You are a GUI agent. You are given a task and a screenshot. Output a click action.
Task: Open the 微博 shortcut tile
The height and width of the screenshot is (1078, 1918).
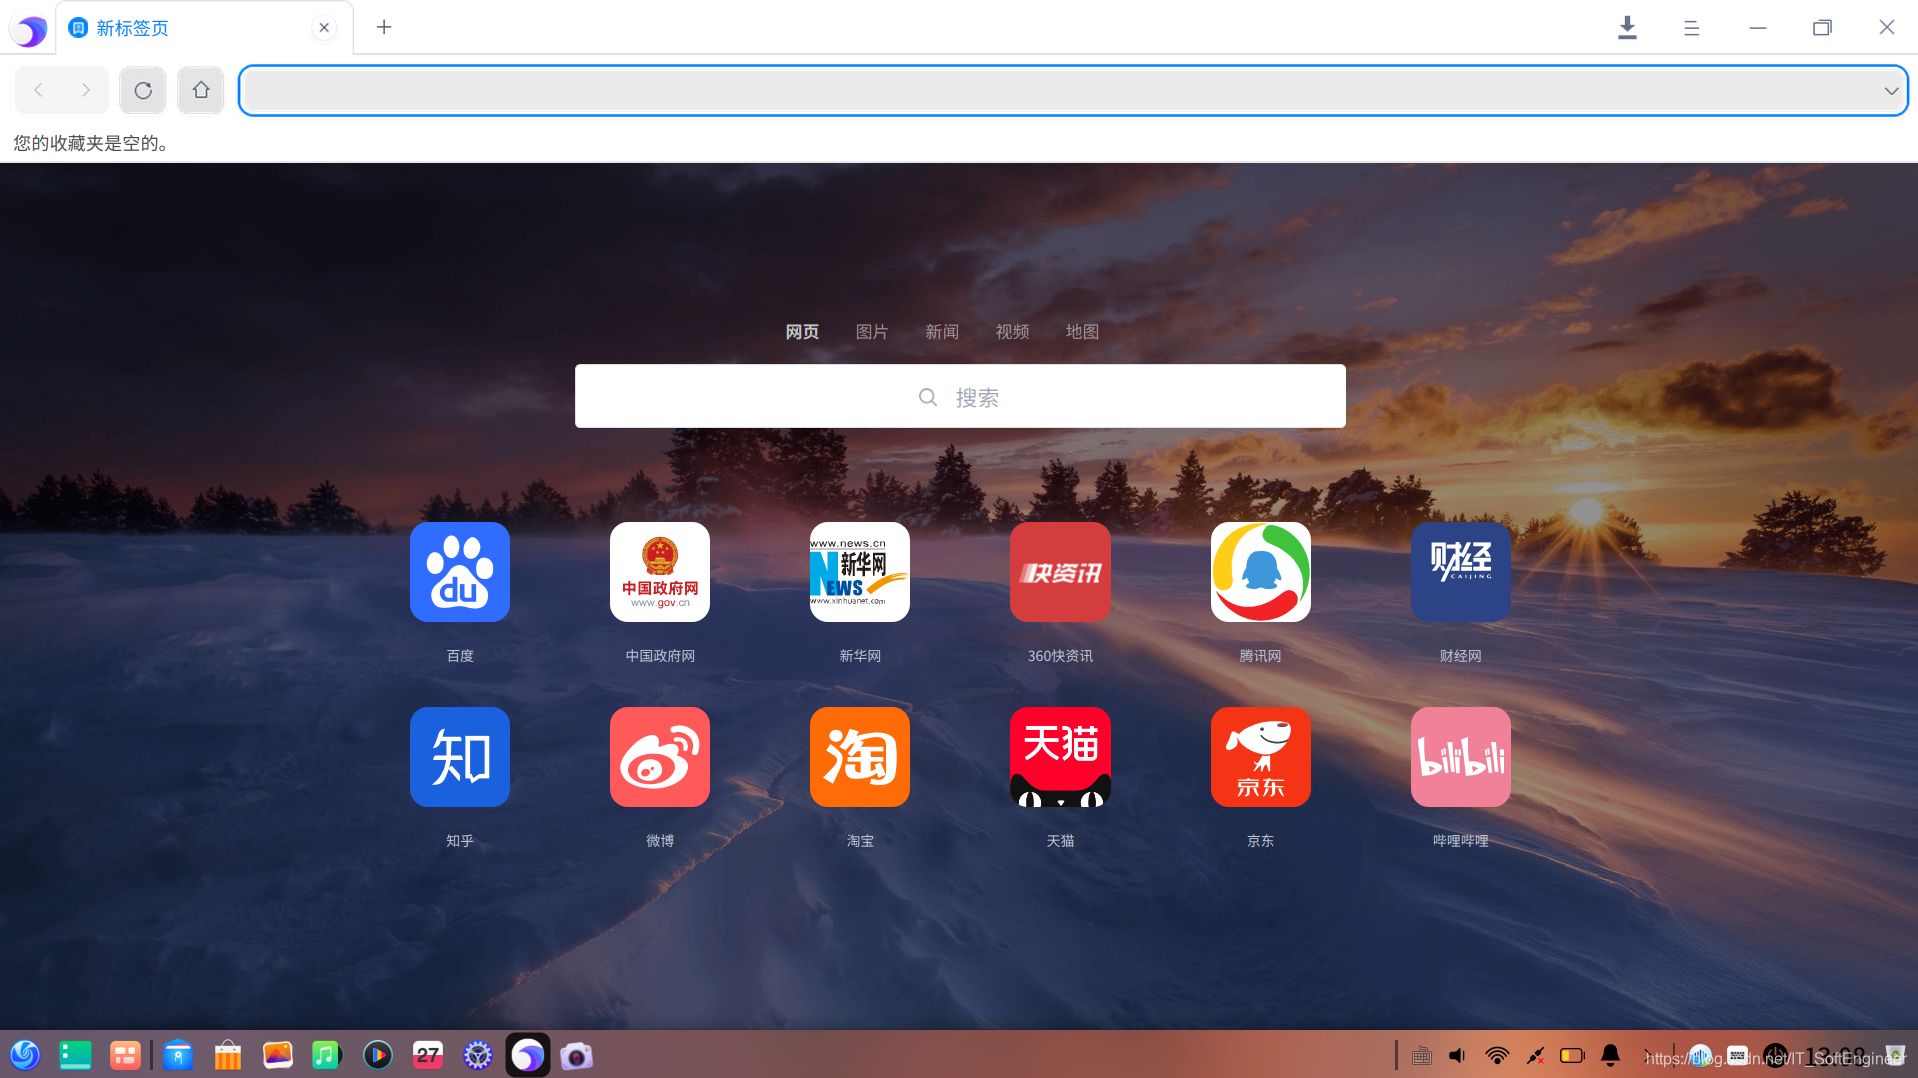pos(660,757)
